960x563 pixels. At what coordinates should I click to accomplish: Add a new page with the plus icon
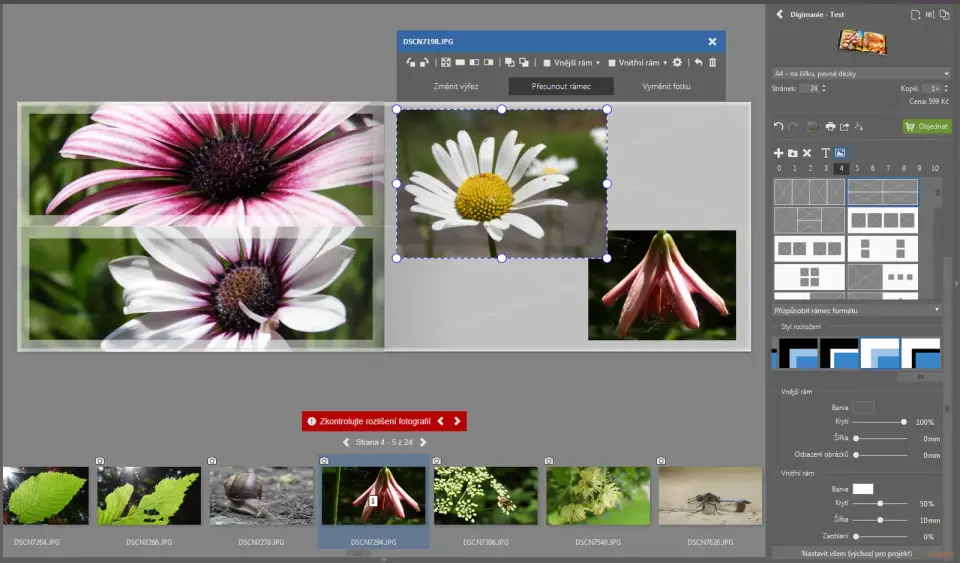pyautogui.click(x=779, y=153)
